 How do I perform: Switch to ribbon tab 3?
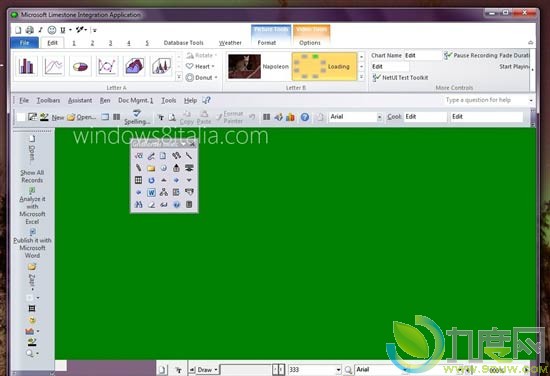click(110, 43)
